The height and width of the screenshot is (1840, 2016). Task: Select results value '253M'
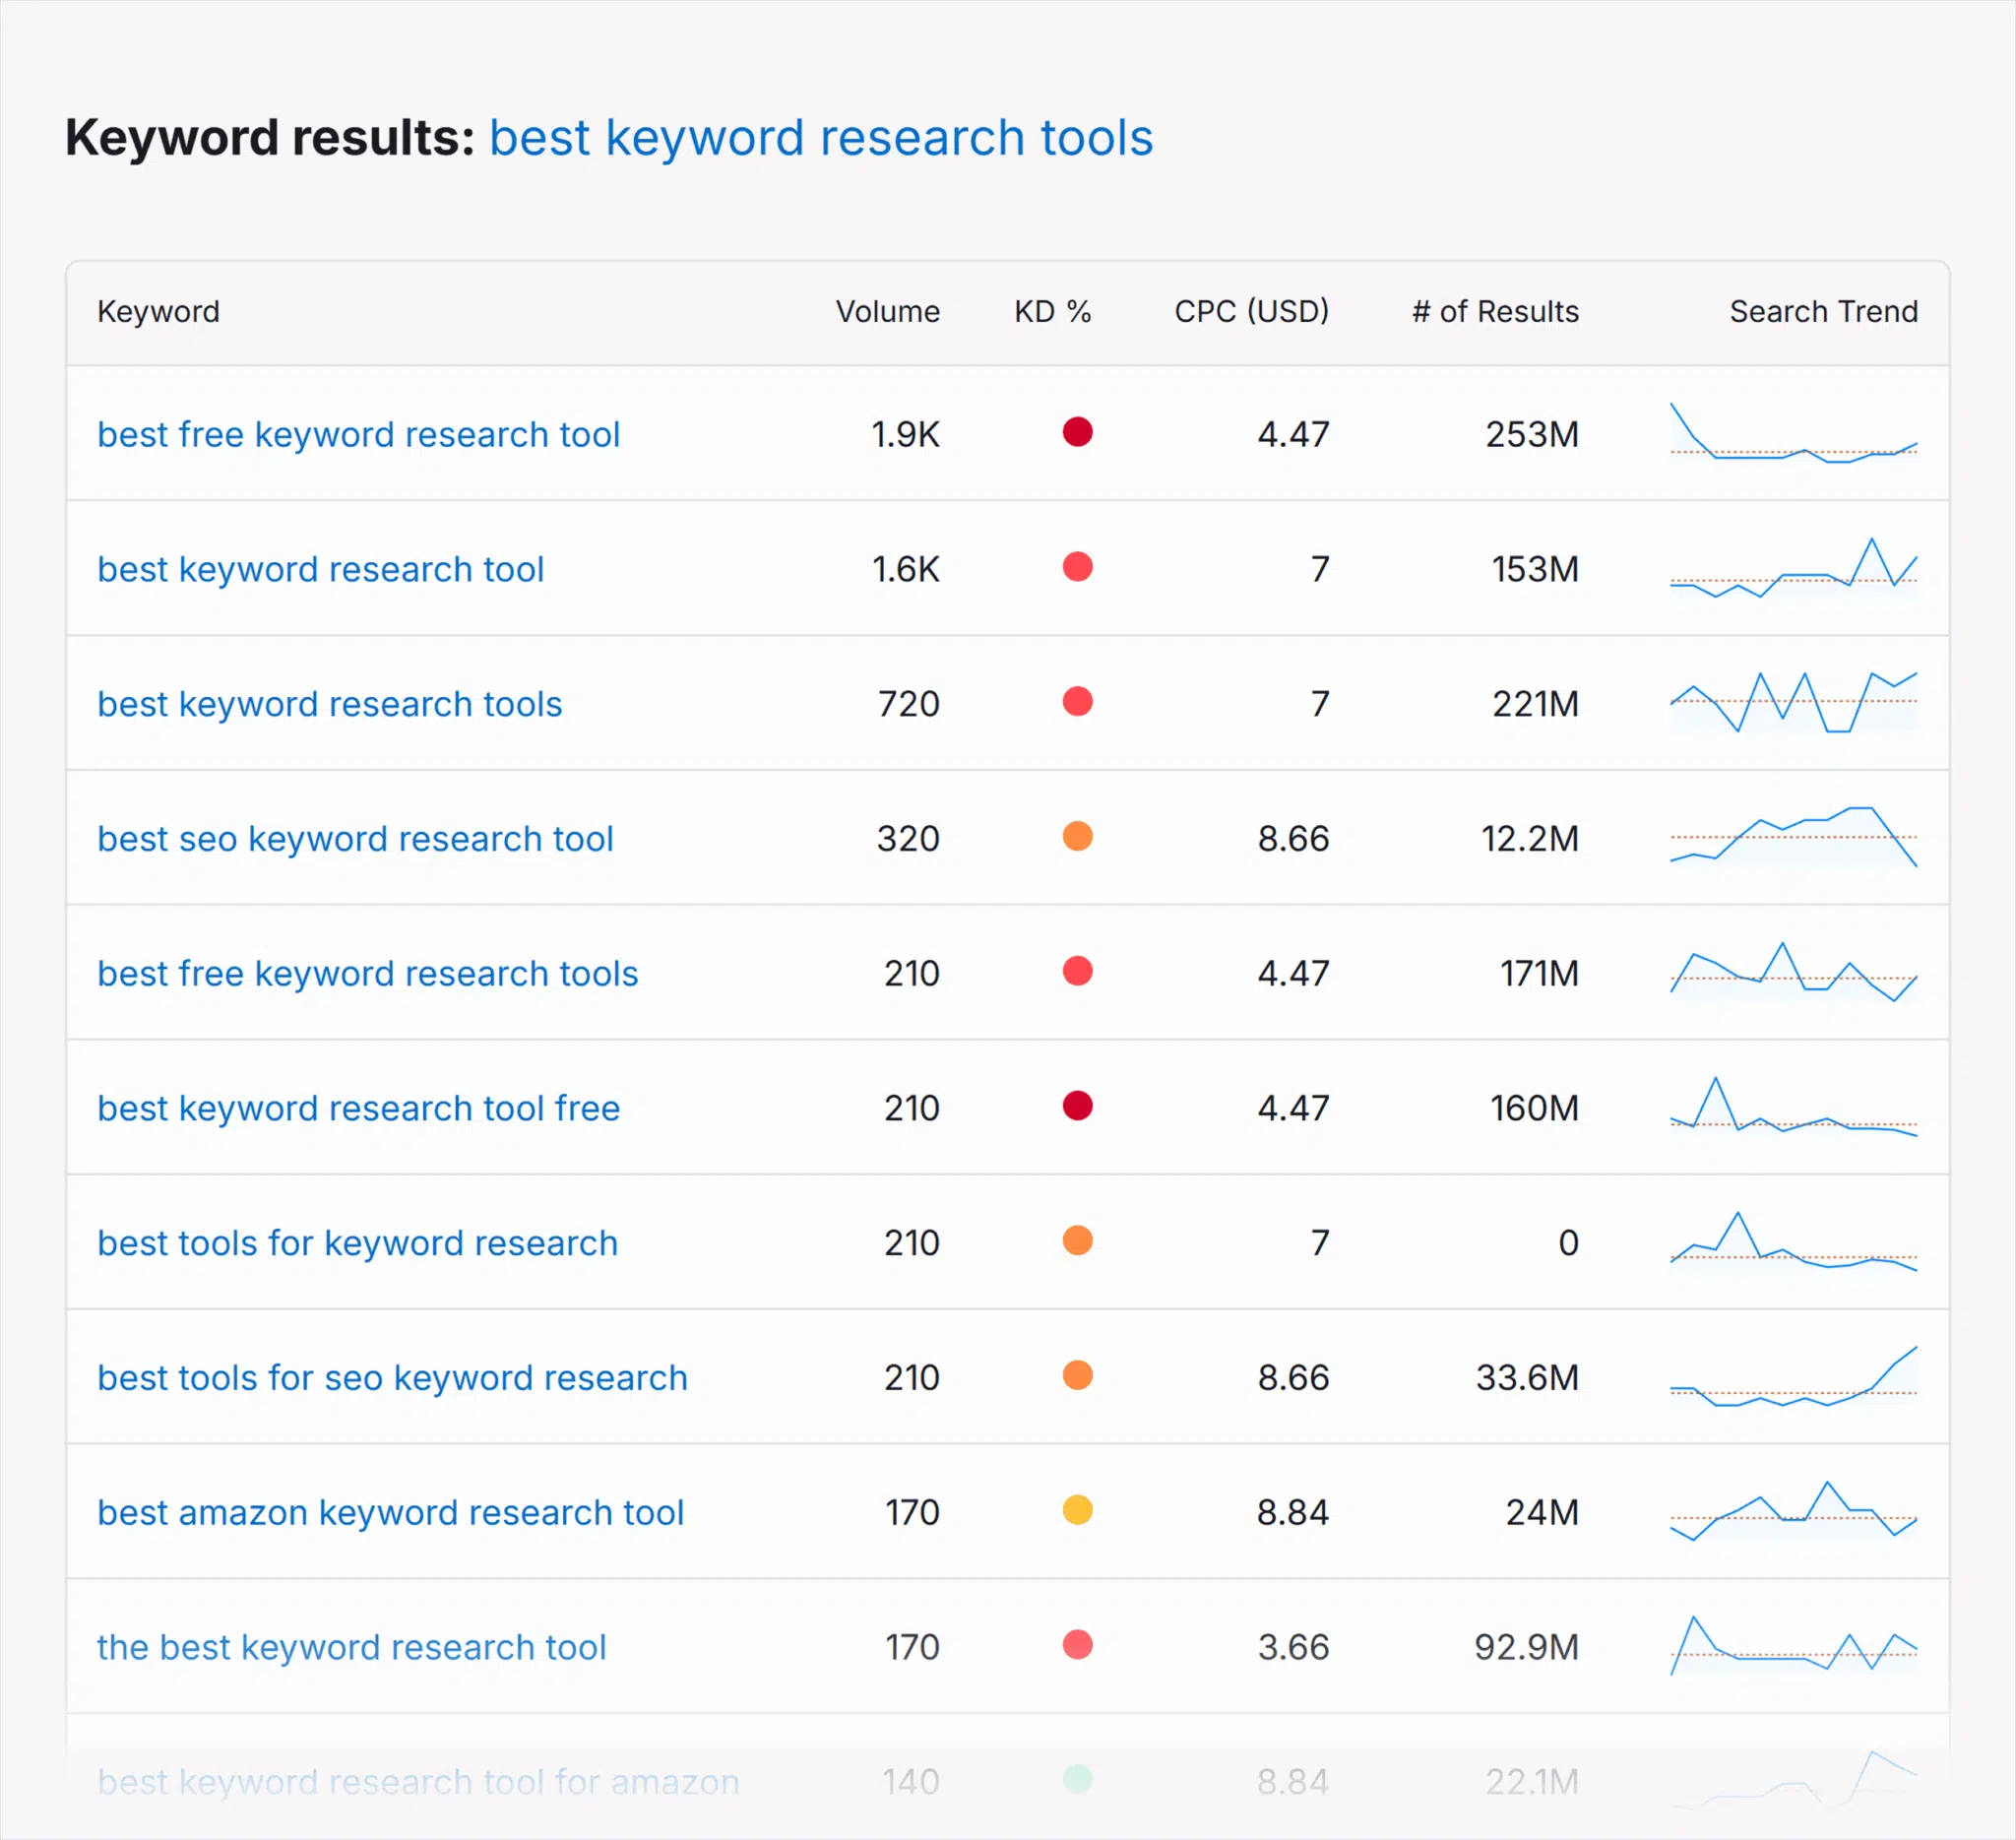1532,435
